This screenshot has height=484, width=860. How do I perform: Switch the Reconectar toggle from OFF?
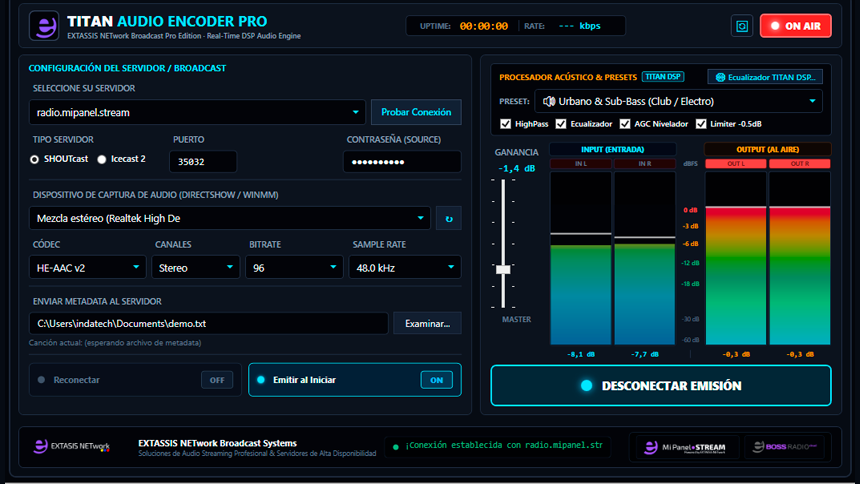[217, 380]
